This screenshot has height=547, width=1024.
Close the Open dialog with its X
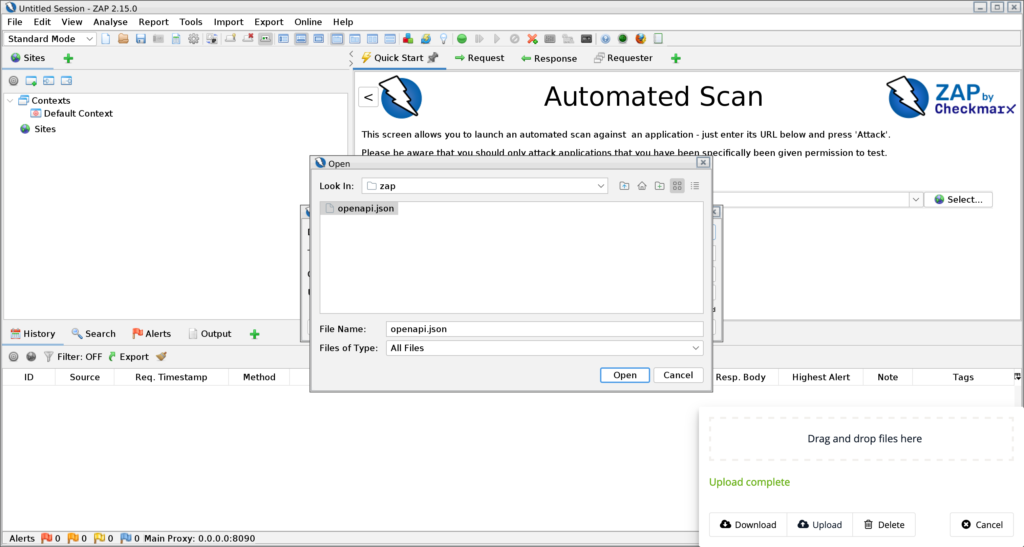(703, 163)
